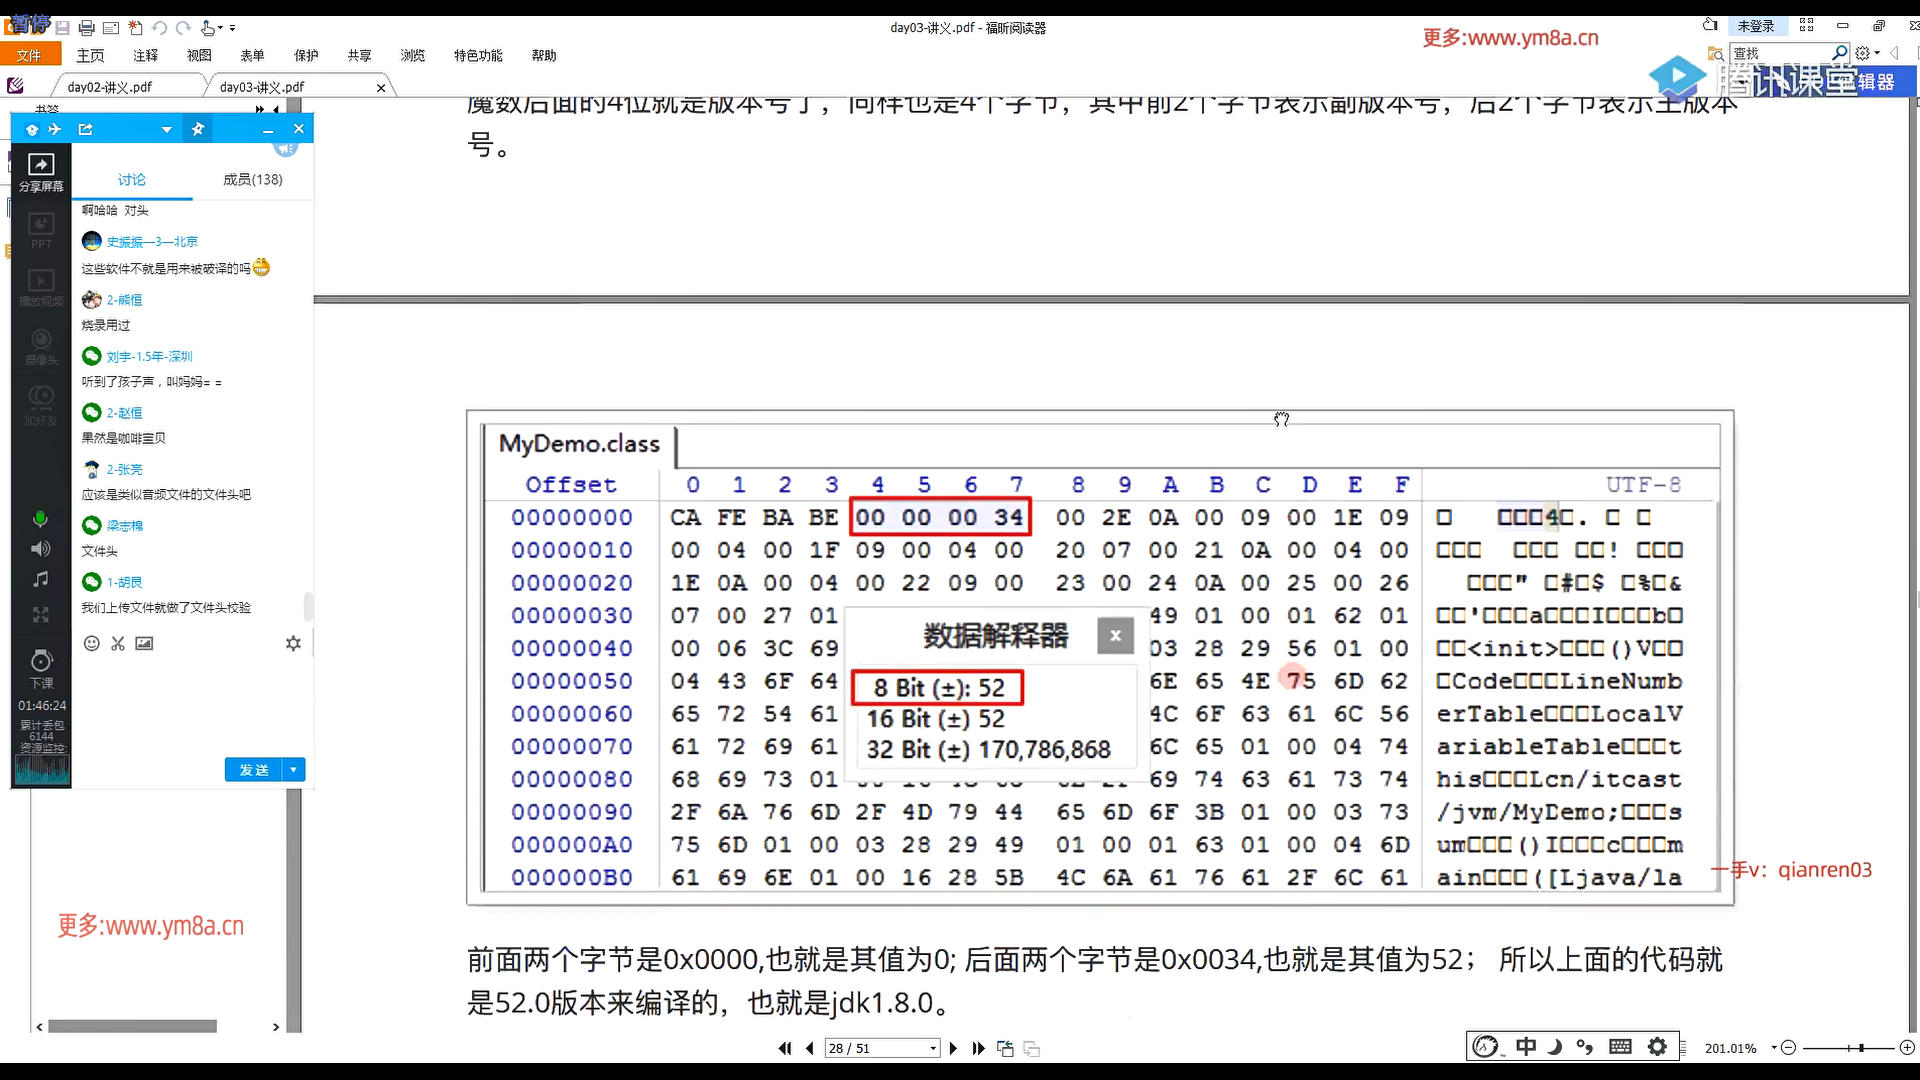Open chat settings gear icon
Image resolution: width=1920 pixels, height=1080 pixels.
pyautogui.click(x=293, y=643)
